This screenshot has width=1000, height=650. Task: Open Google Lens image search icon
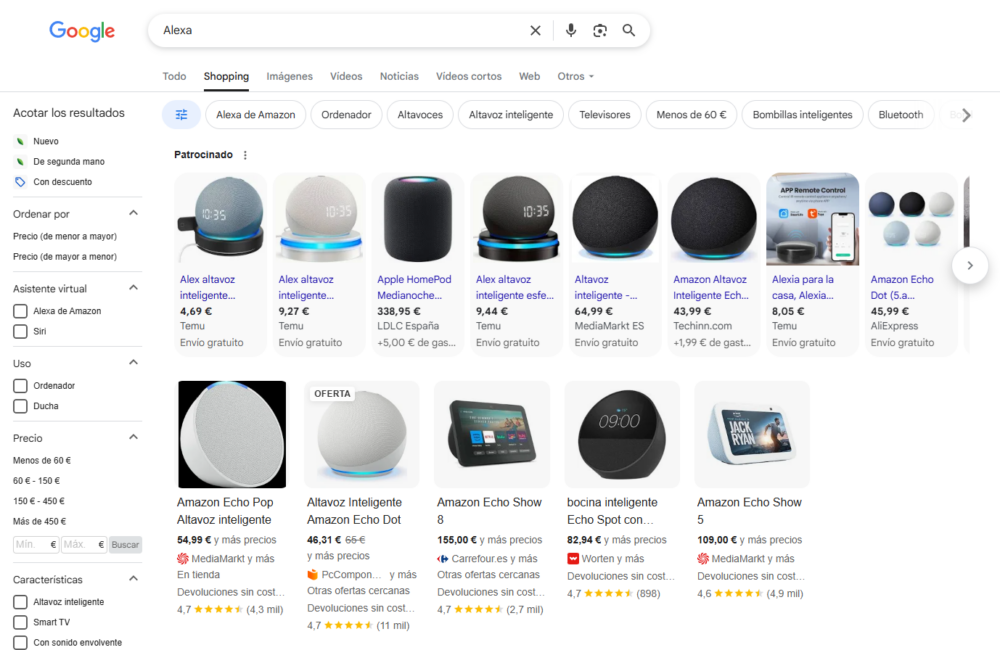(600, 30)
